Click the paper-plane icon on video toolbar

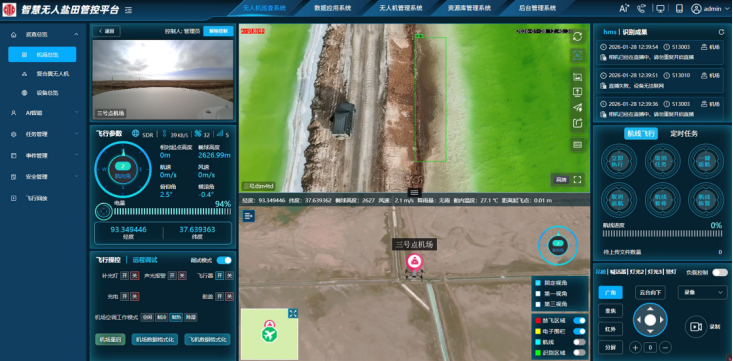577,108
